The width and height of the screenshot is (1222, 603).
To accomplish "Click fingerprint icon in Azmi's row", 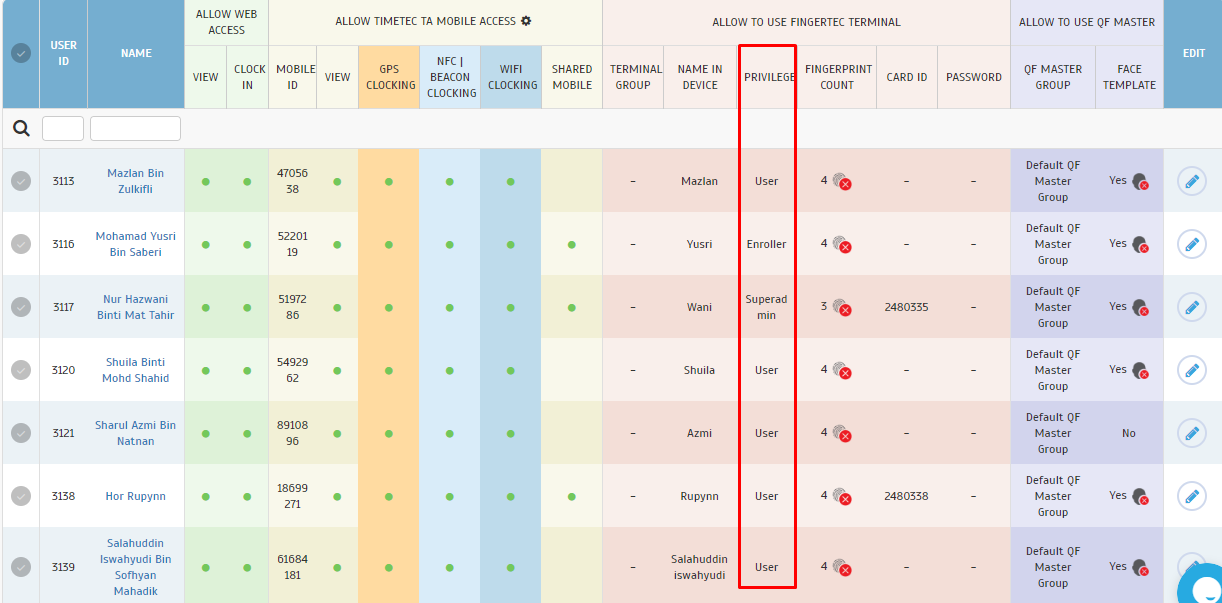I will coord(840,433).
